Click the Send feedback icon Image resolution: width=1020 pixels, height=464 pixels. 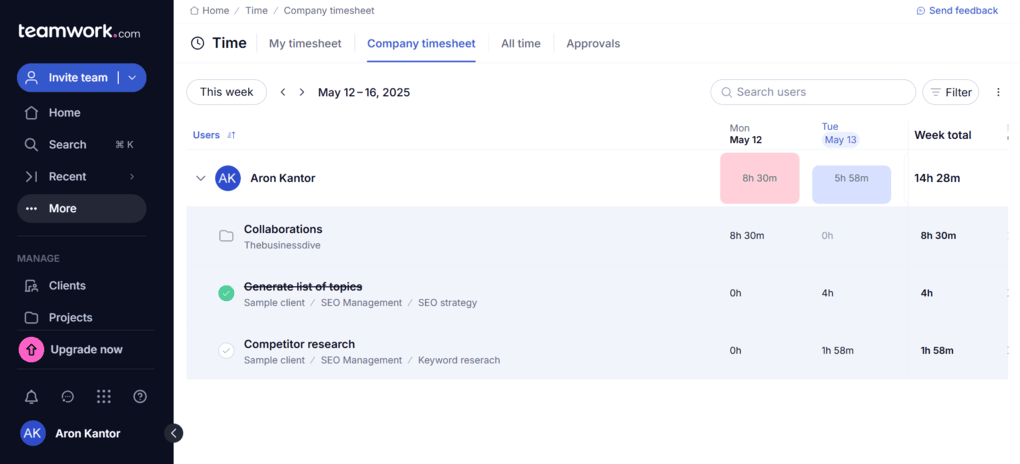920,10
